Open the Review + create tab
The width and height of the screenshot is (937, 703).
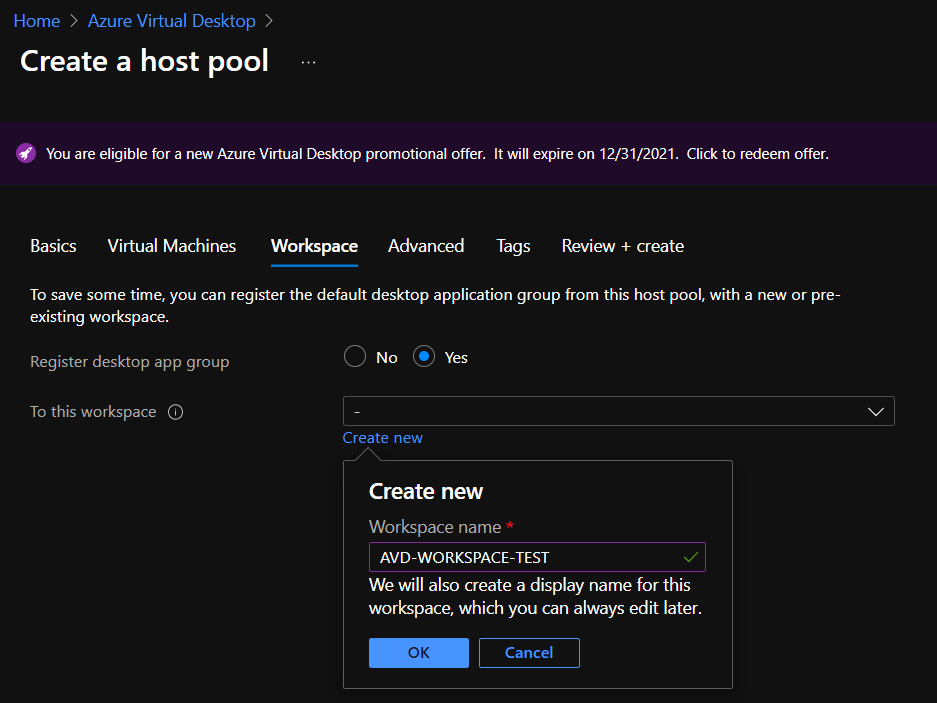point(623,246)
